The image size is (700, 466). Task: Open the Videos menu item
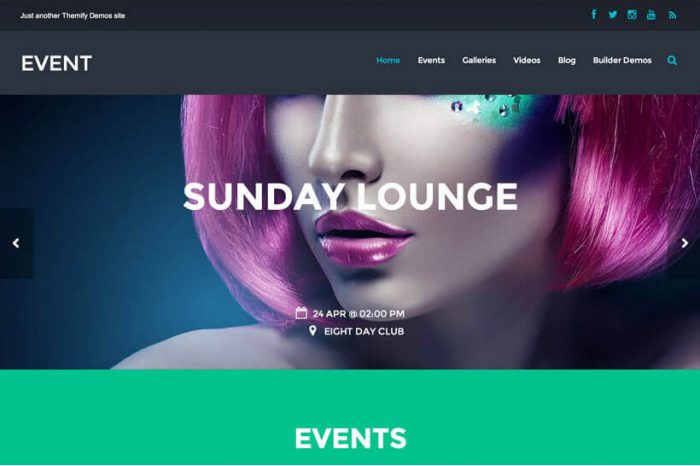(527, 60)
